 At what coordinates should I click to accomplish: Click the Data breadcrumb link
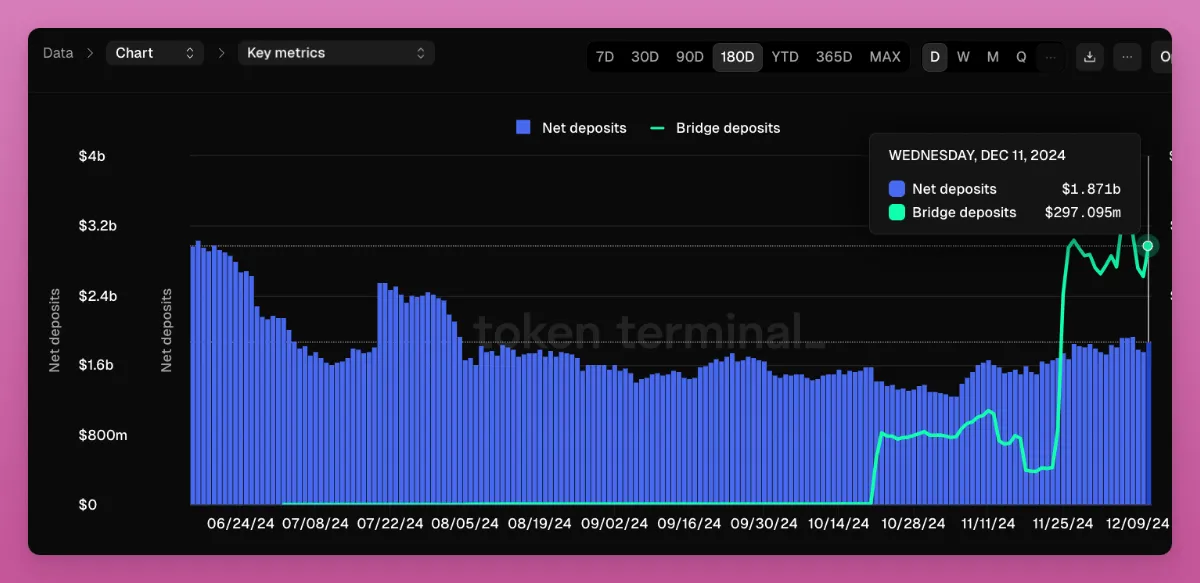point(58,53)
